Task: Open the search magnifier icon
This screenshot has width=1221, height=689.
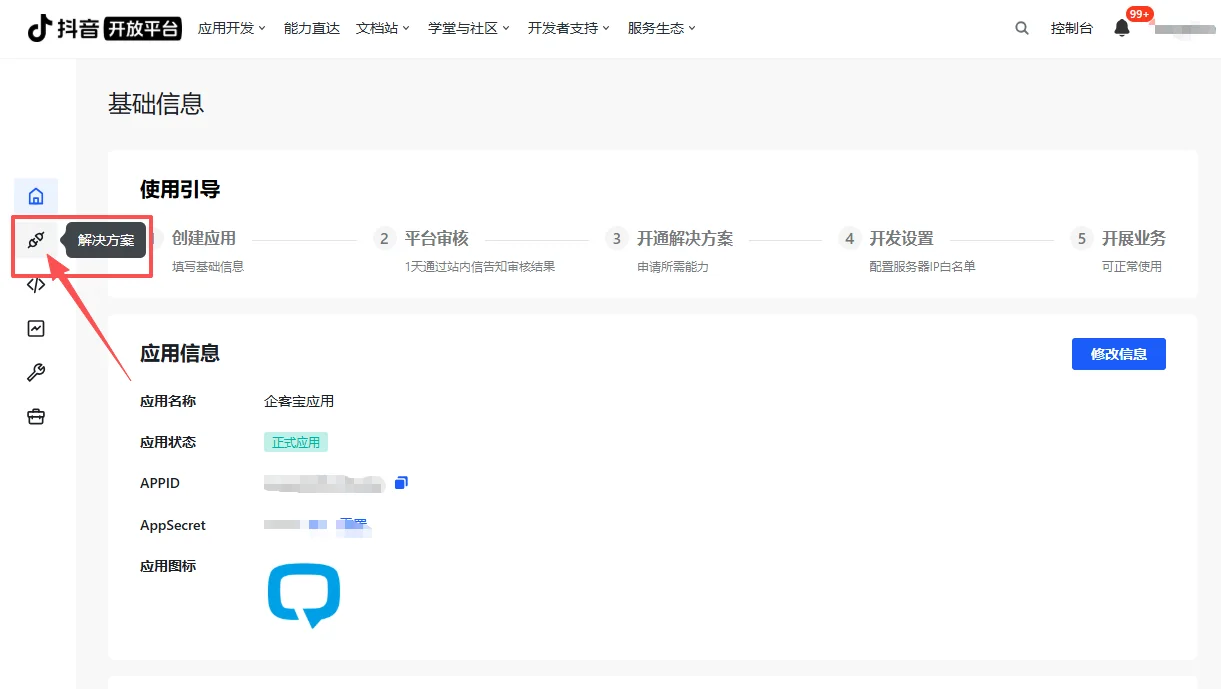Action: (x=1022, y=28)
